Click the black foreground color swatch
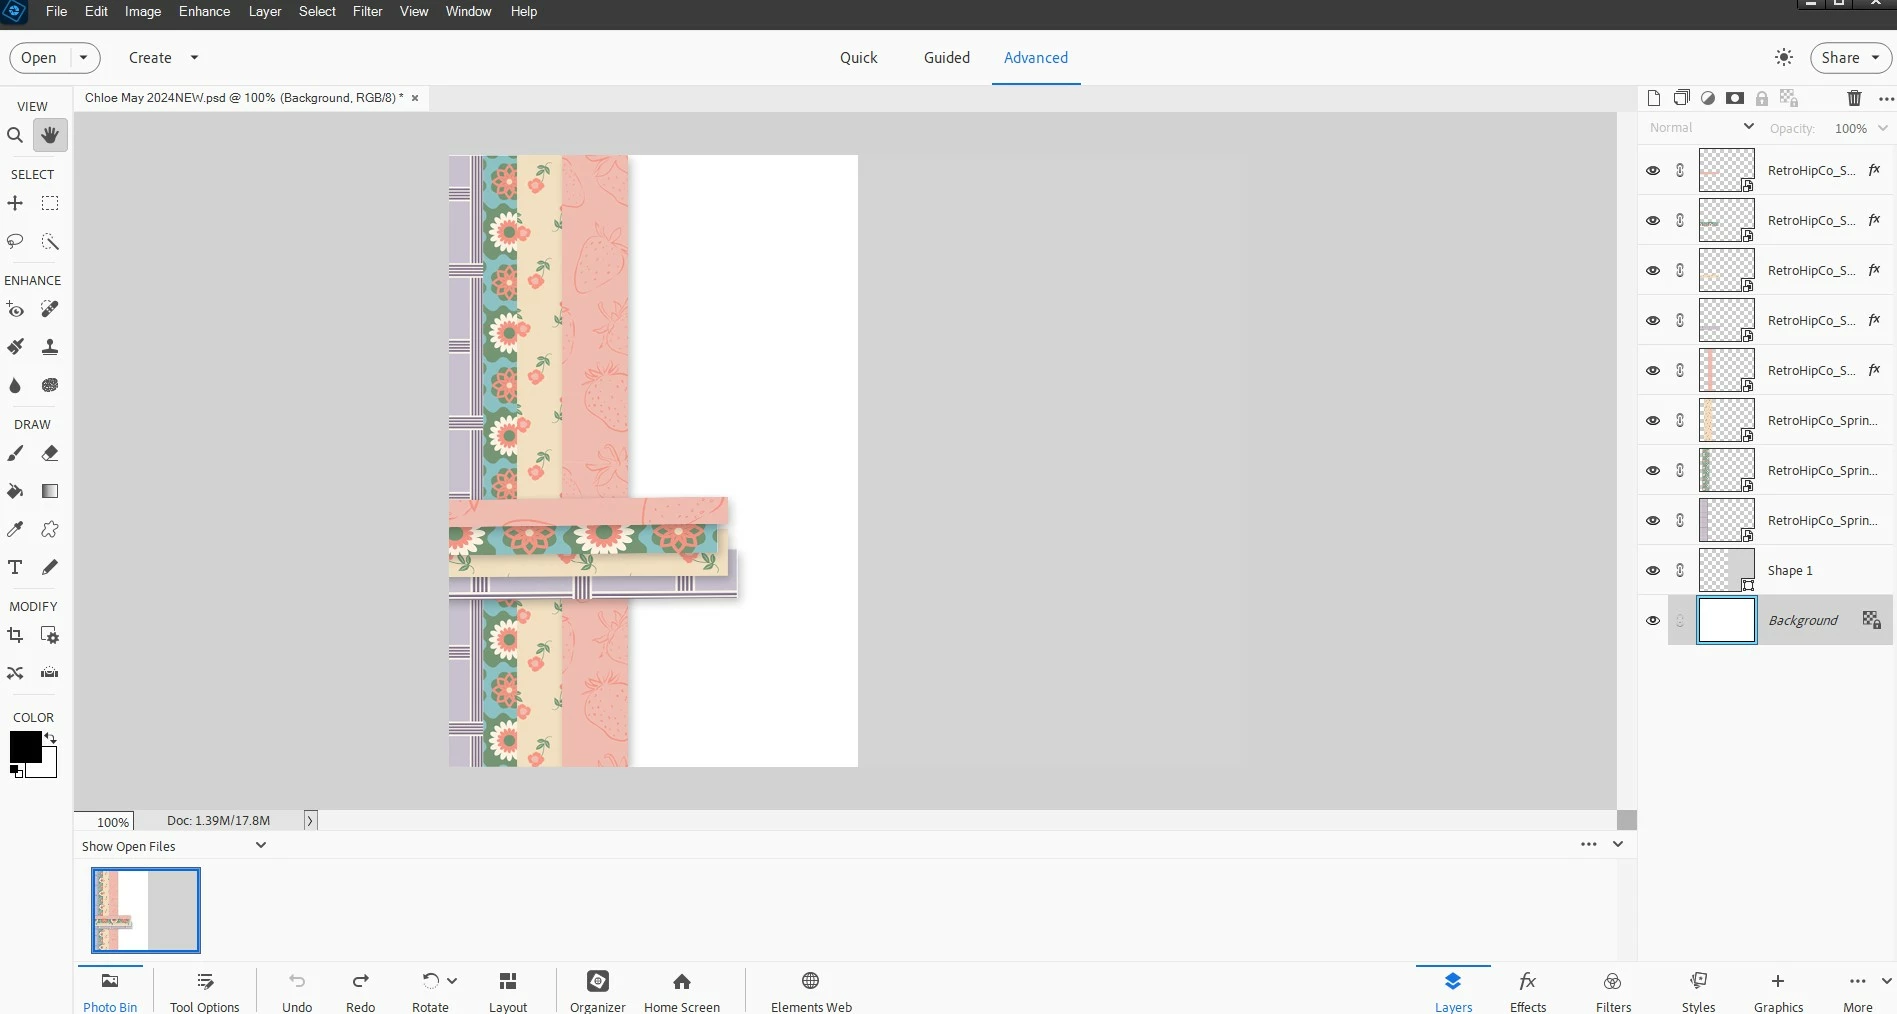Screen dimensions: 1897x1014 coord(24,744)
